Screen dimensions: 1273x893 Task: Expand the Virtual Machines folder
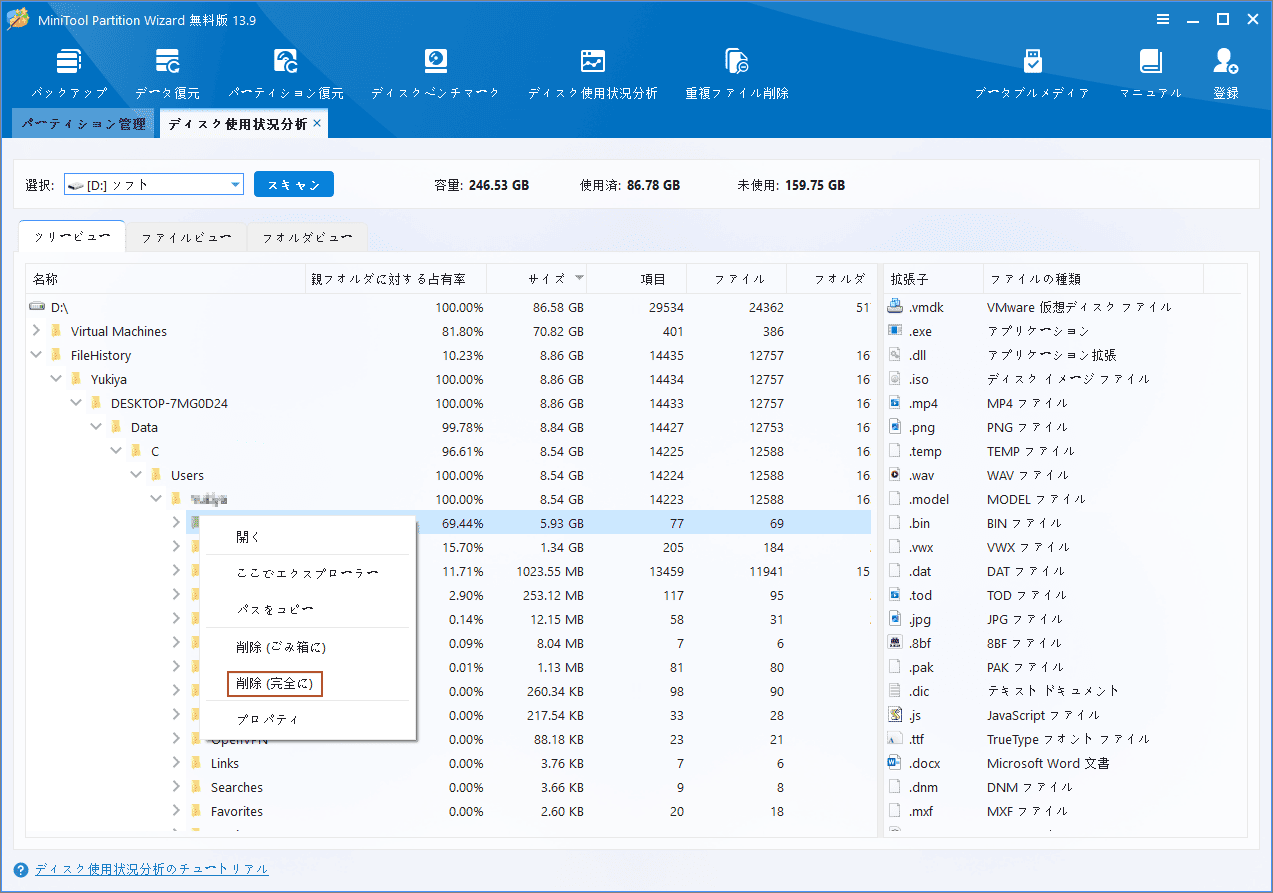point(37,330)
